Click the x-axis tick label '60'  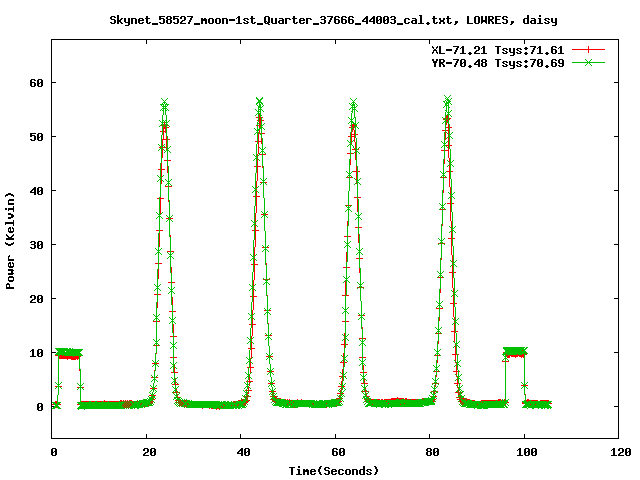tap(338, 452)
